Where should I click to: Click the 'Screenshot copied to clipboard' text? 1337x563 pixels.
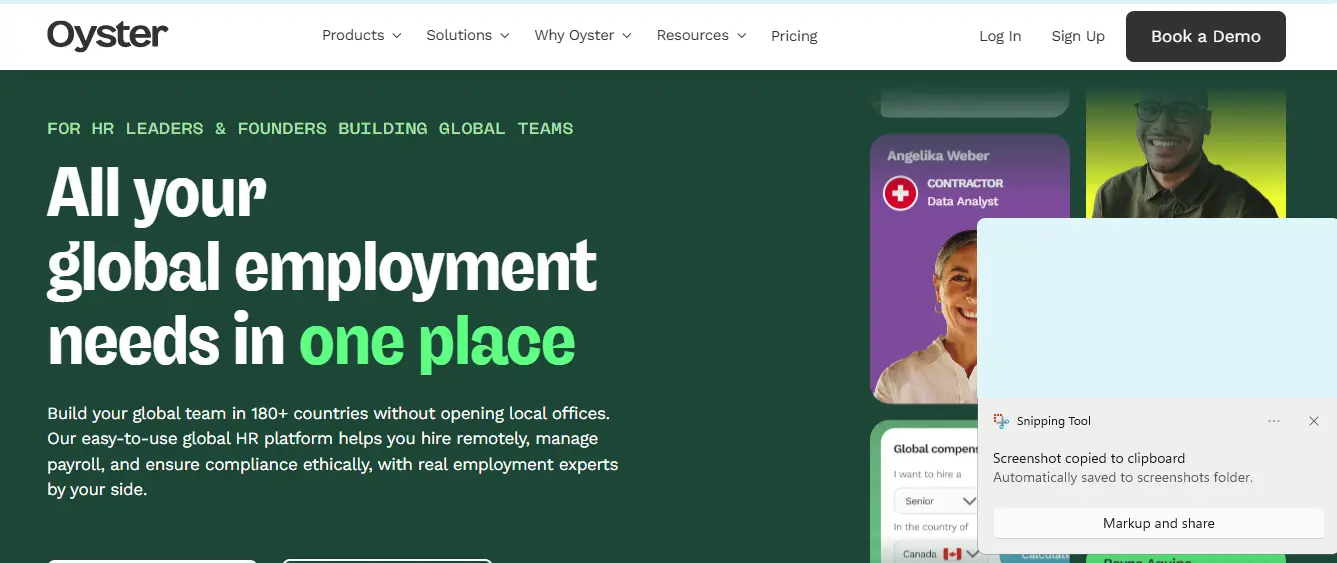point(1089,458)
